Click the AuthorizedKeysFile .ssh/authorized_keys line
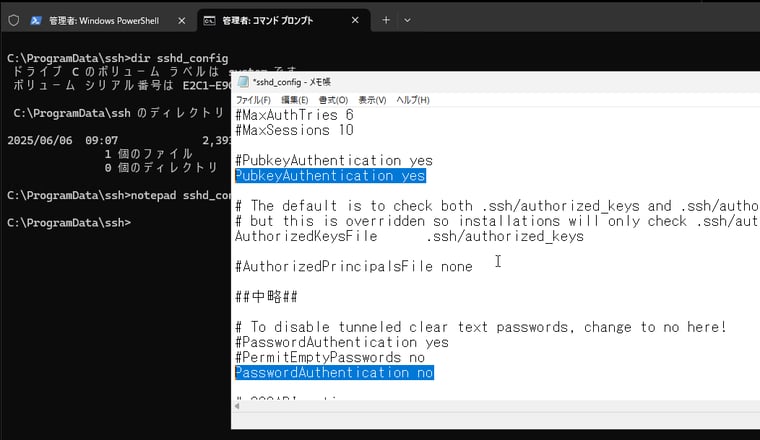 coord(410,236)
